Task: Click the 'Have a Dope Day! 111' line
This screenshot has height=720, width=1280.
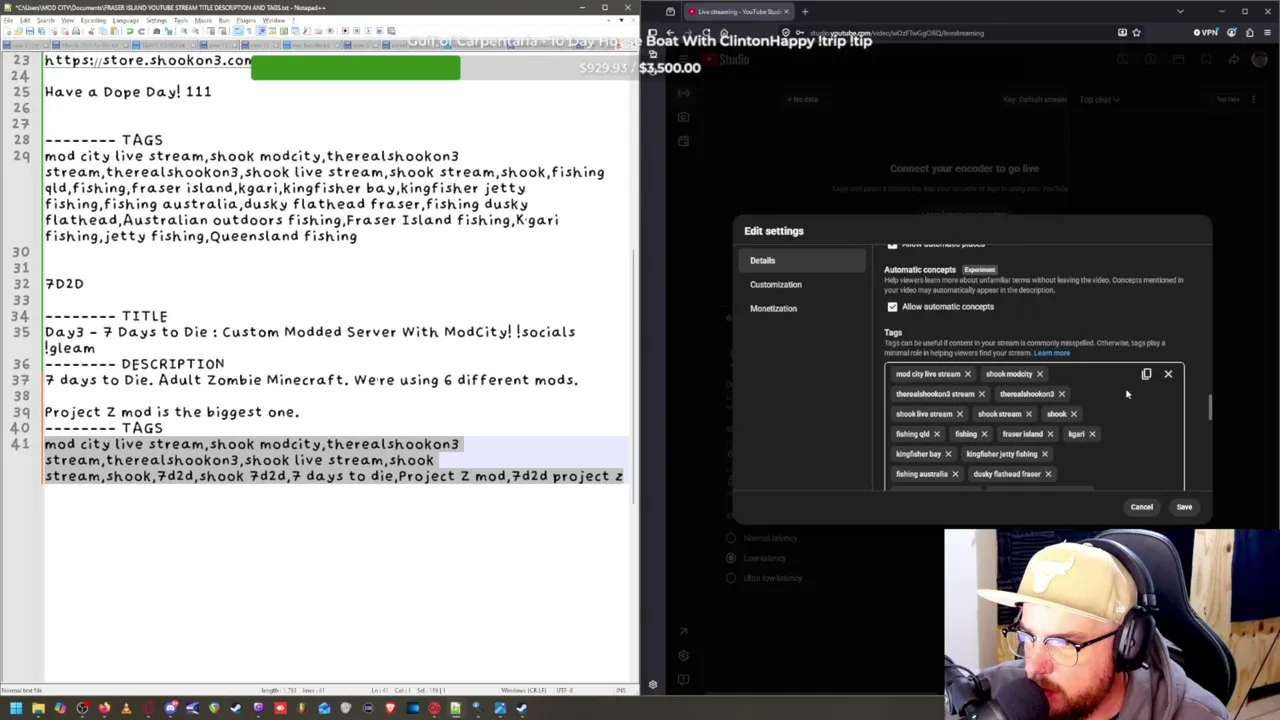Action: point(128,92)
